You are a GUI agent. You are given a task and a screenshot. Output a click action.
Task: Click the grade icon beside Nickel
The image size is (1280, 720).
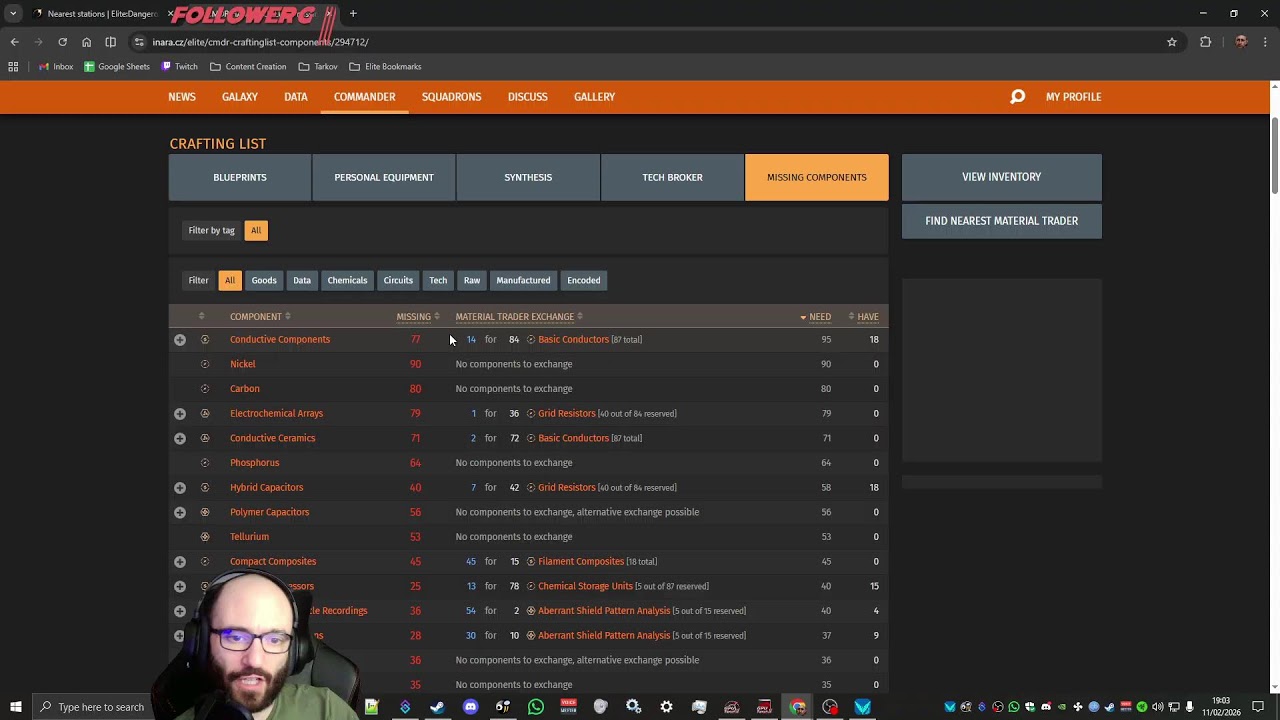(x=205, y=364)
